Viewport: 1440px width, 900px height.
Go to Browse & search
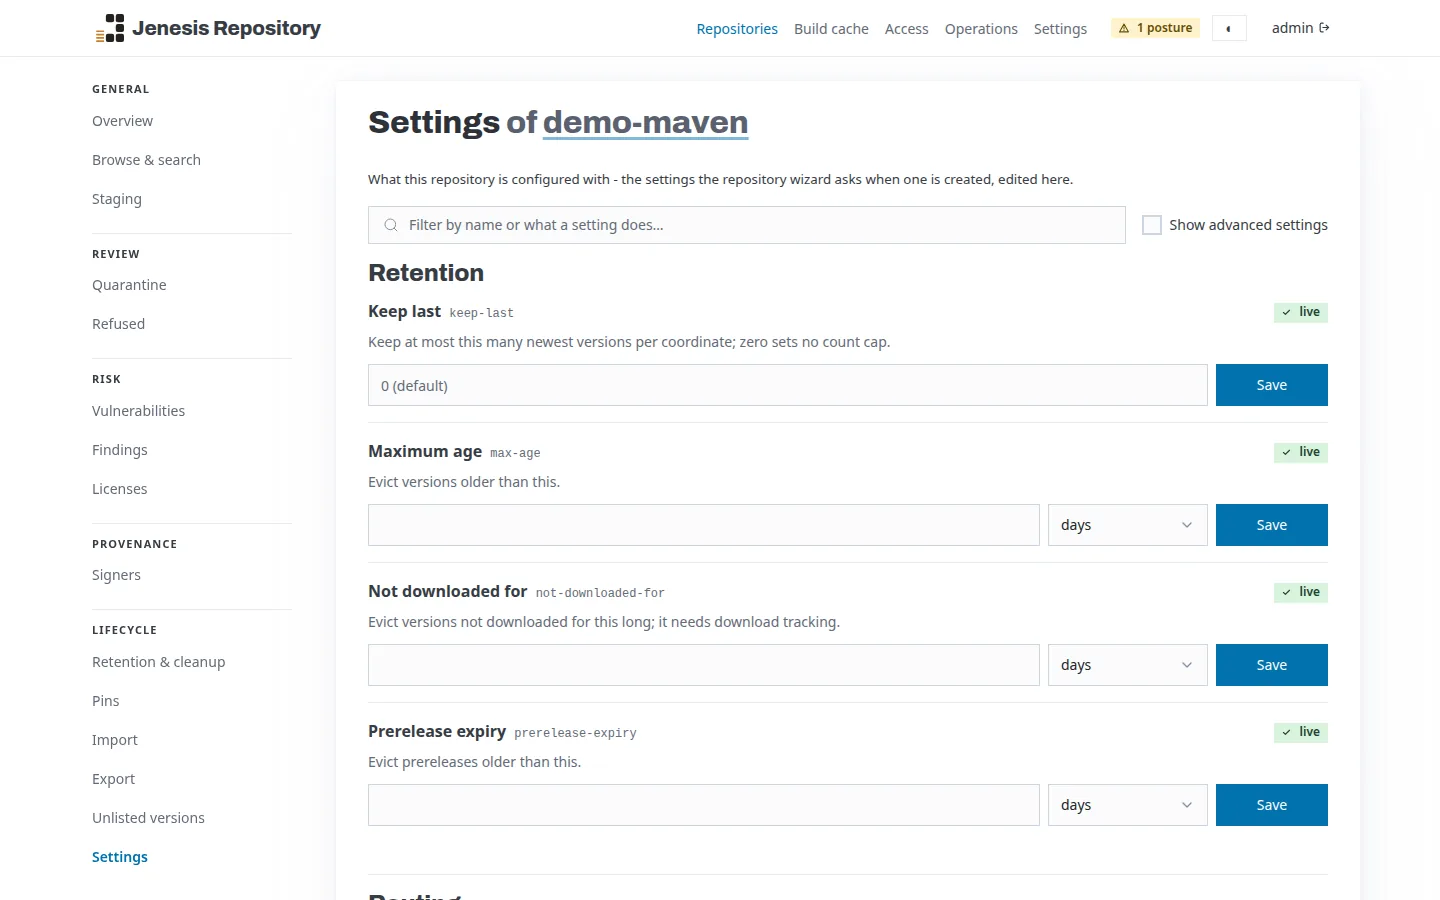(146, 160)
